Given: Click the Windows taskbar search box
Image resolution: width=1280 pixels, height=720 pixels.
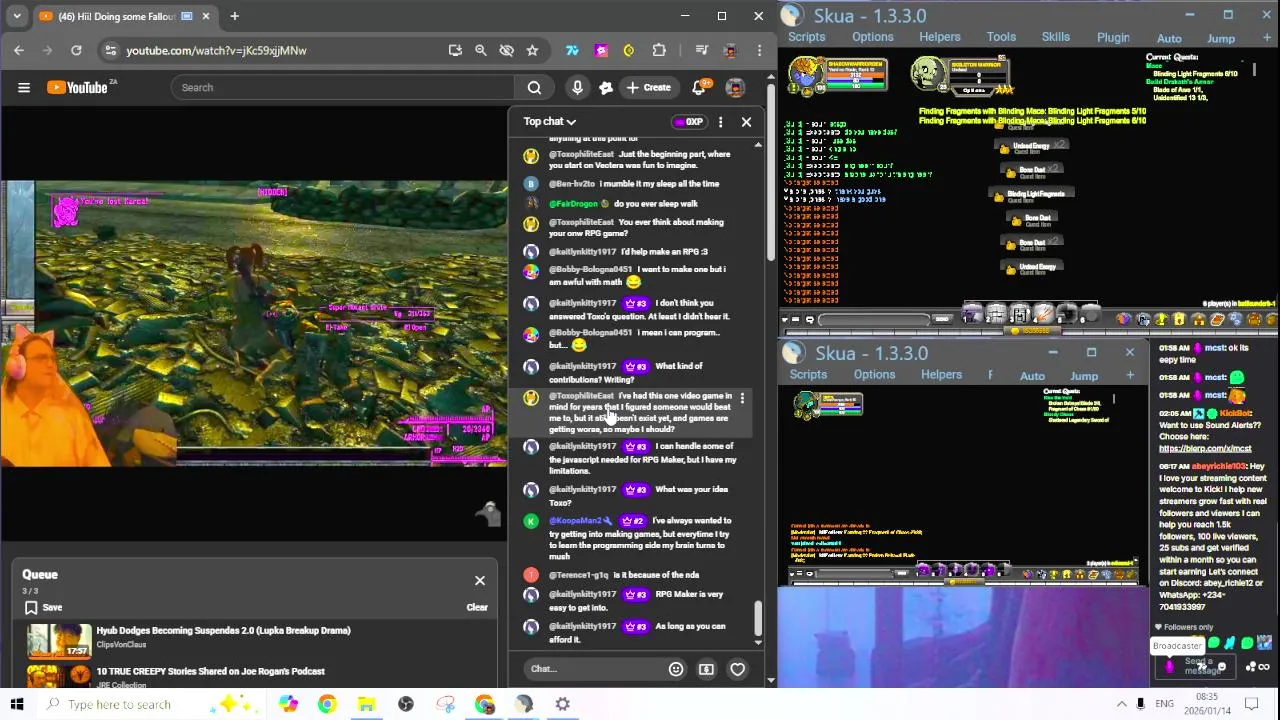Looking at the screenshot, I should coord(150,704).
